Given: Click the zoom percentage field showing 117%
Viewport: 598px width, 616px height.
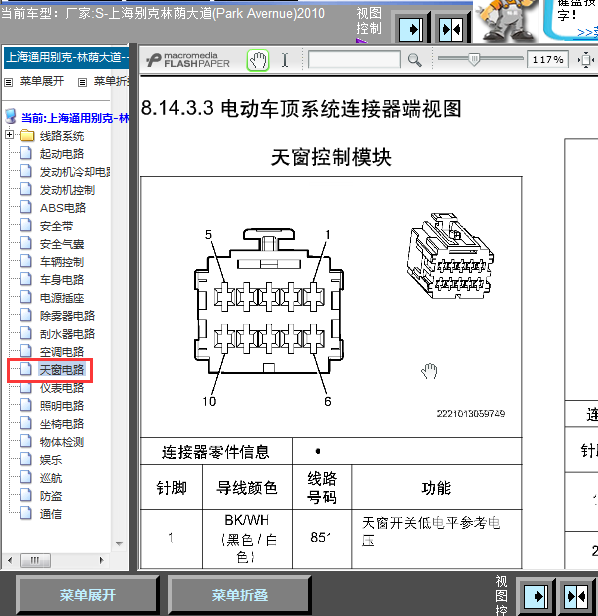Looking at the screenshot, I should (x=547, y=60).
